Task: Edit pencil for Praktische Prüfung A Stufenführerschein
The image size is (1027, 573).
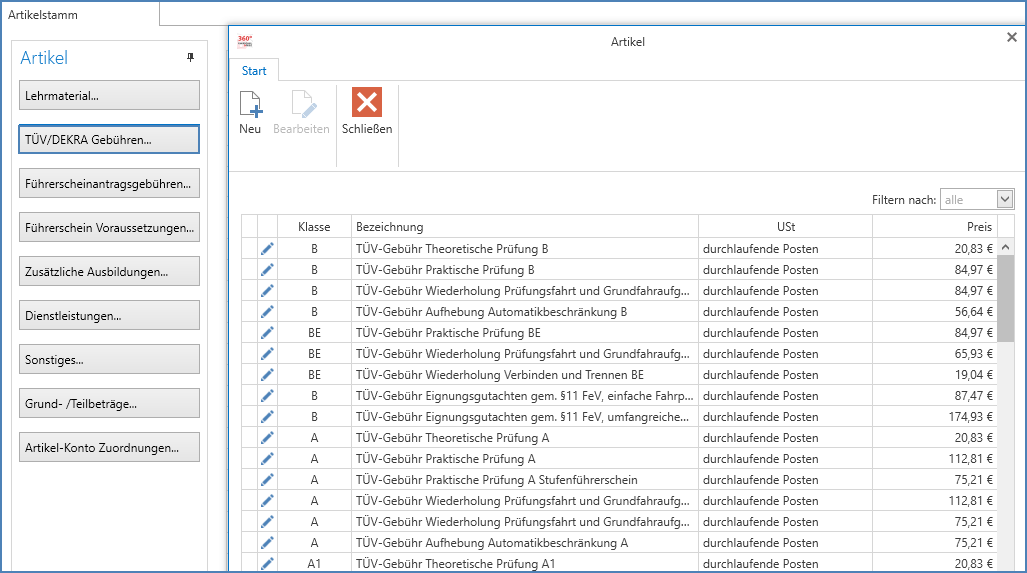Action: (x=267, y=479)
